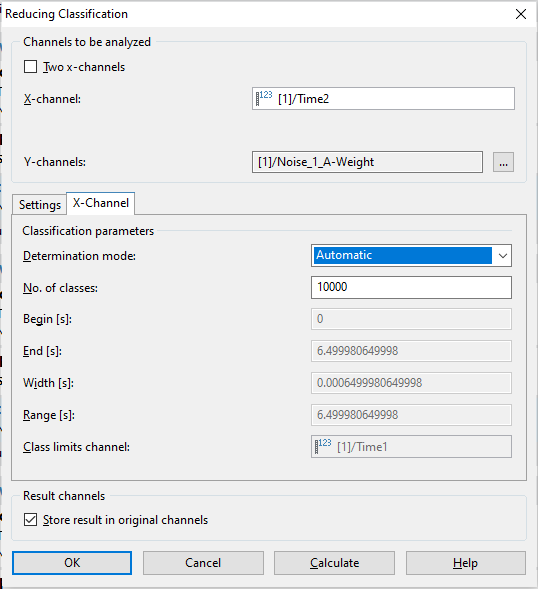Viewport: 538px width, 589px height.
Task: Open the Help button
Action: coord(465,563)
